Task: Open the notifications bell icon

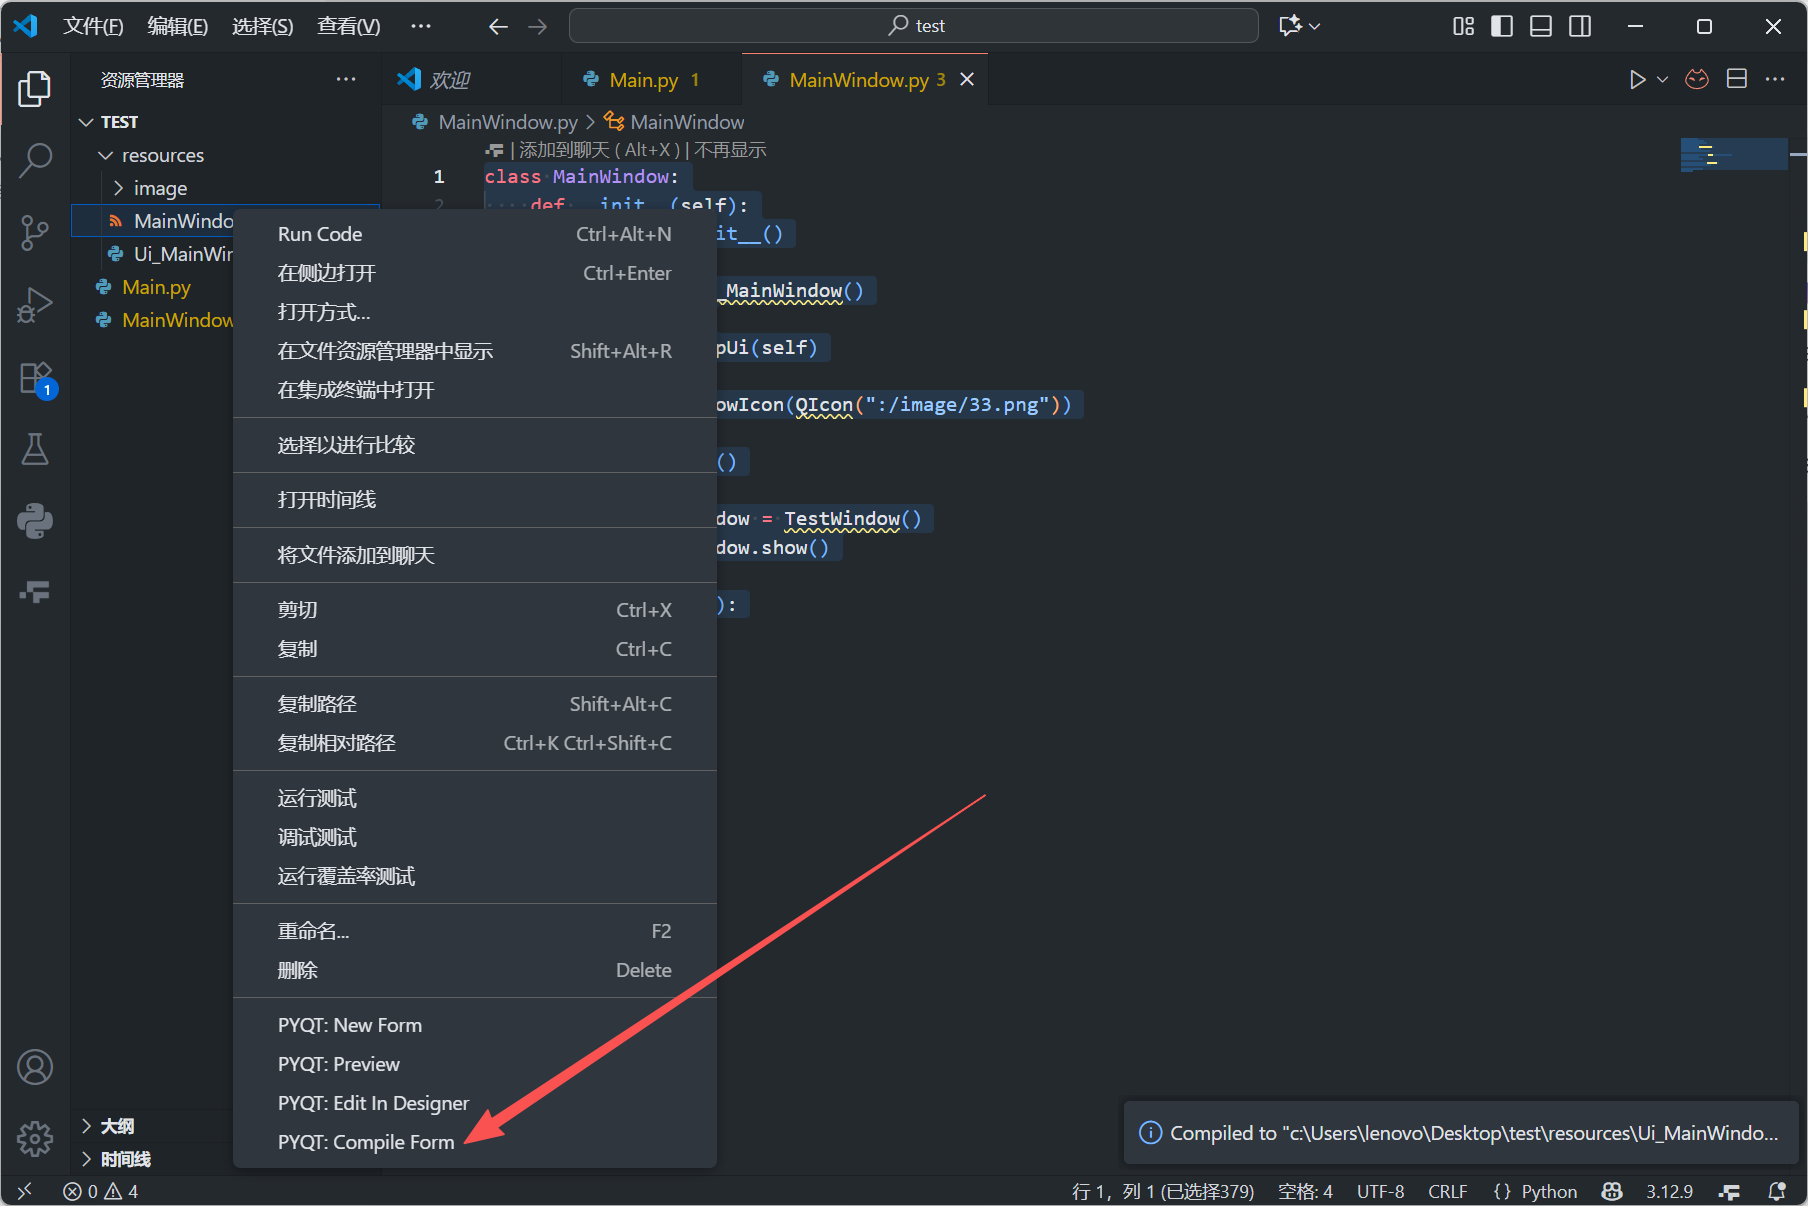Action: point(1777,1191)
